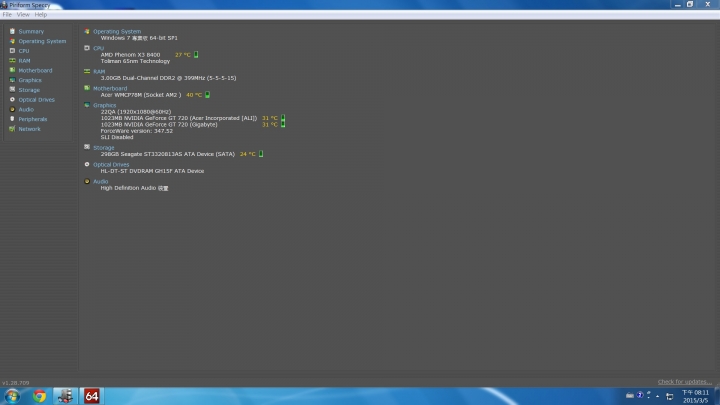Click the CPU chip sidebar icon
The height and width of the screenshot is (405, 720).
12,51
